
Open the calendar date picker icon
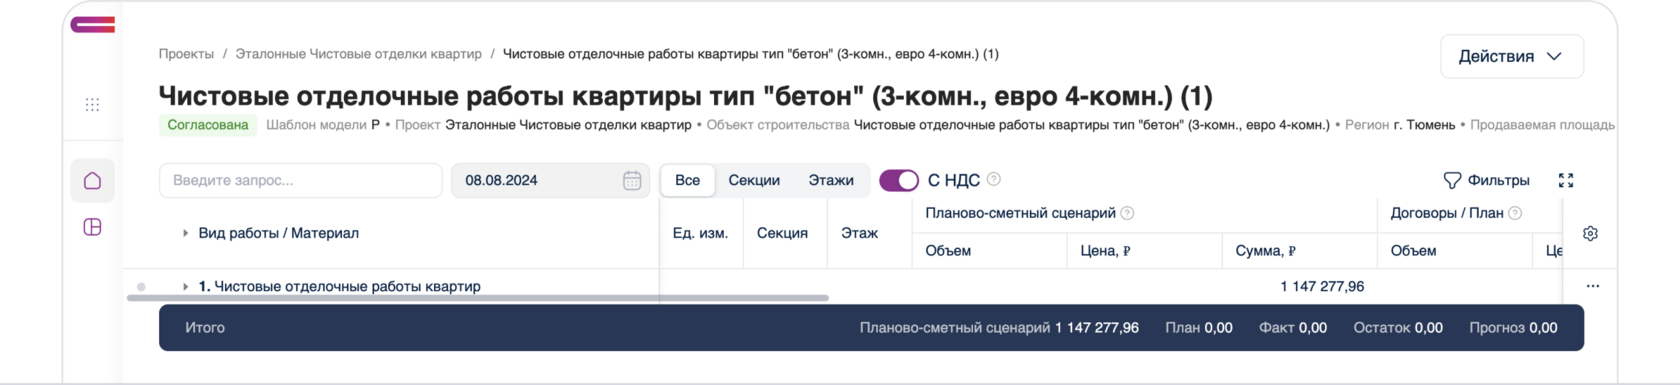coord(632,180)
